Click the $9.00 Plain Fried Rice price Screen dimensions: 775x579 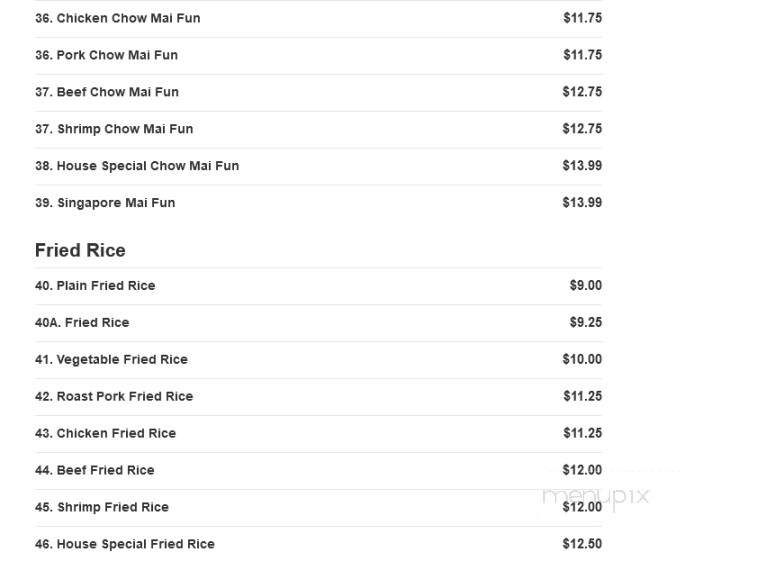tap(586, 286)
